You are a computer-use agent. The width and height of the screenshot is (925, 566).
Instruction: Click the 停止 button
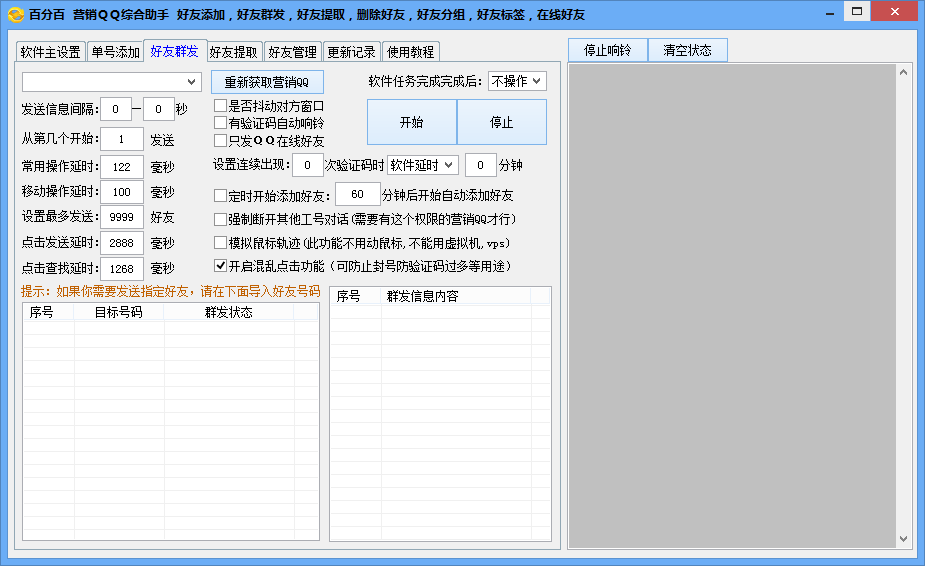pos(502,122)
